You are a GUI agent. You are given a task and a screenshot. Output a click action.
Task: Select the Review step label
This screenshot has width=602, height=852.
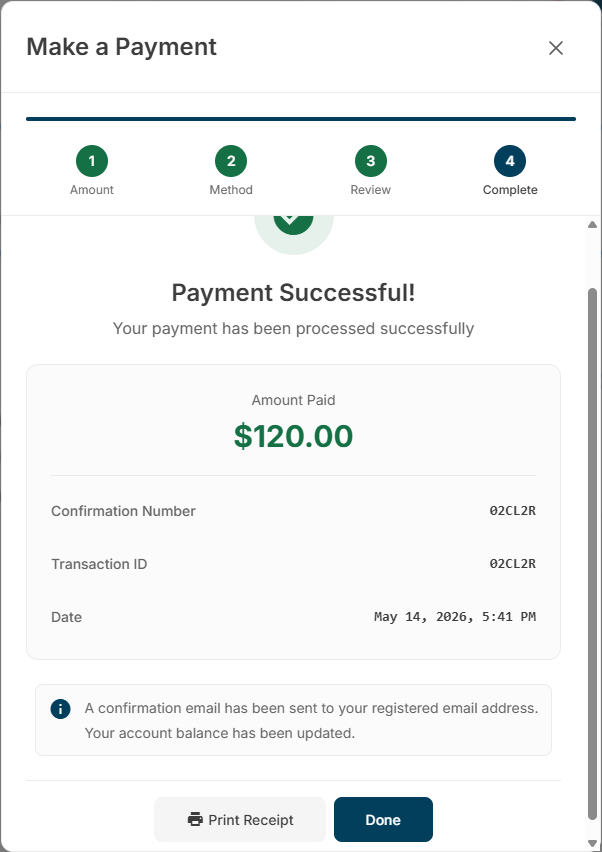coord(371,190)
